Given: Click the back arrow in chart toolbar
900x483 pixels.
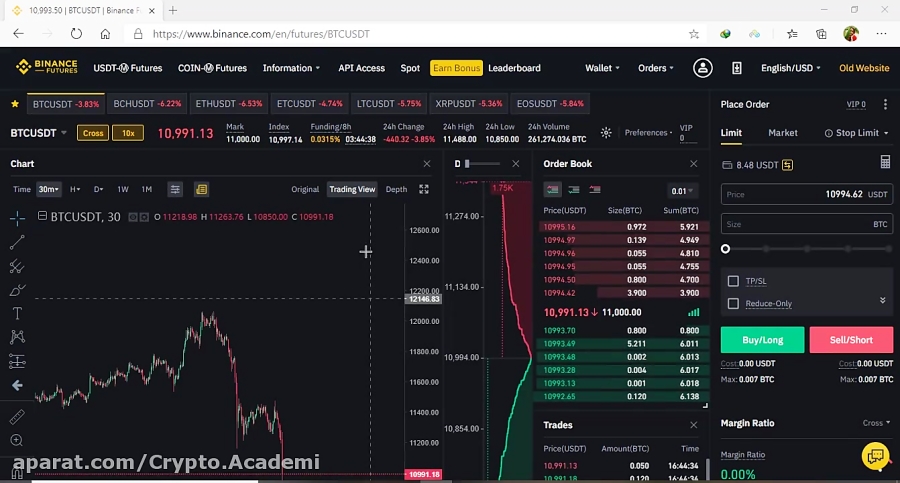Looking at the screenshot, I should pos(17,385).
